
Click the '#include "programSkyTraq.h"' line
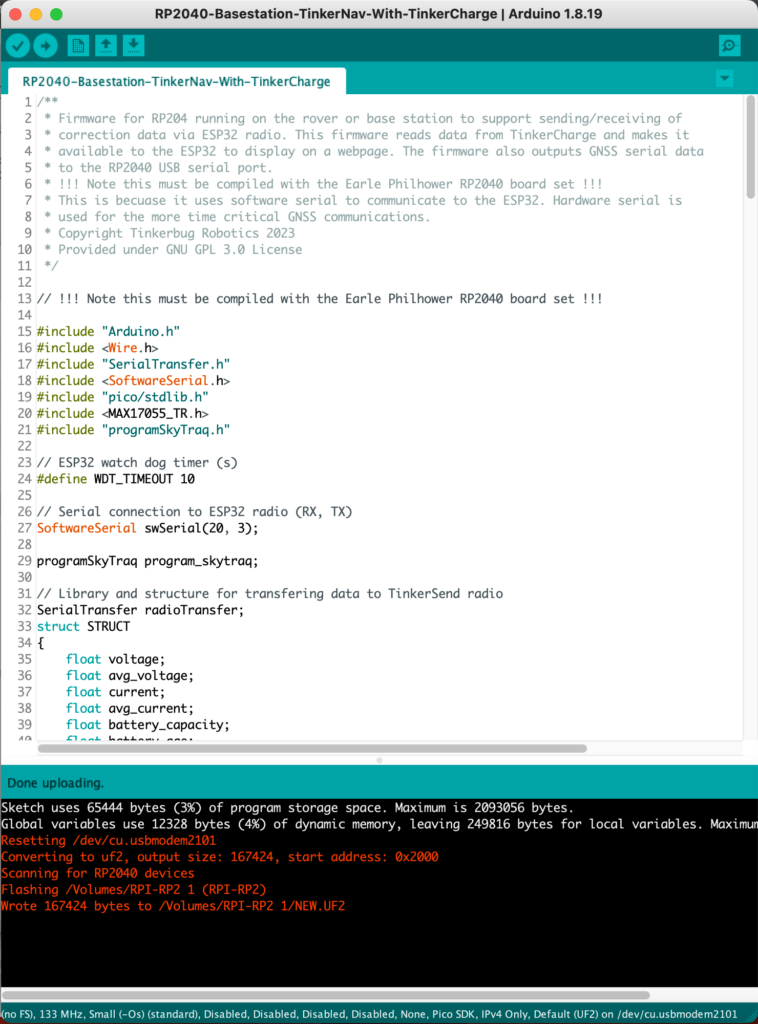pos(133,430)
